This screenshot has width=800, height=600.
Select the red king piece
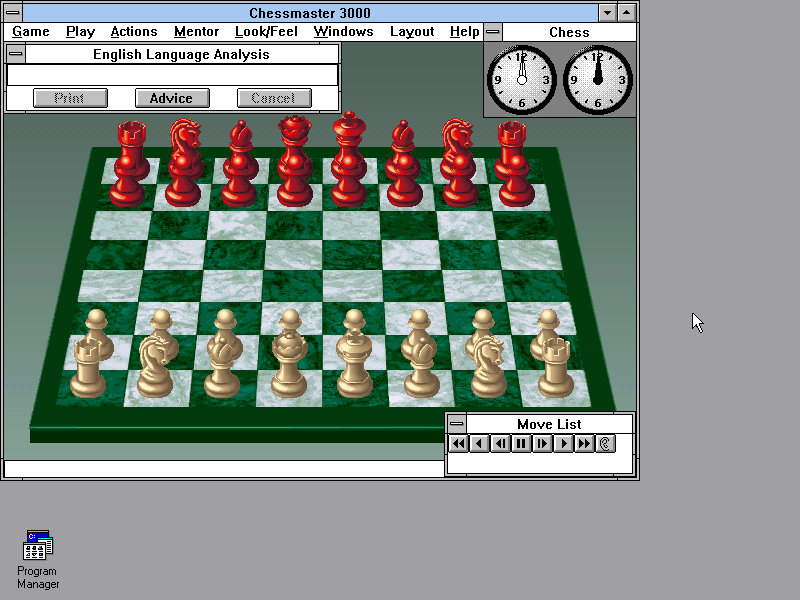pos(349,136)
